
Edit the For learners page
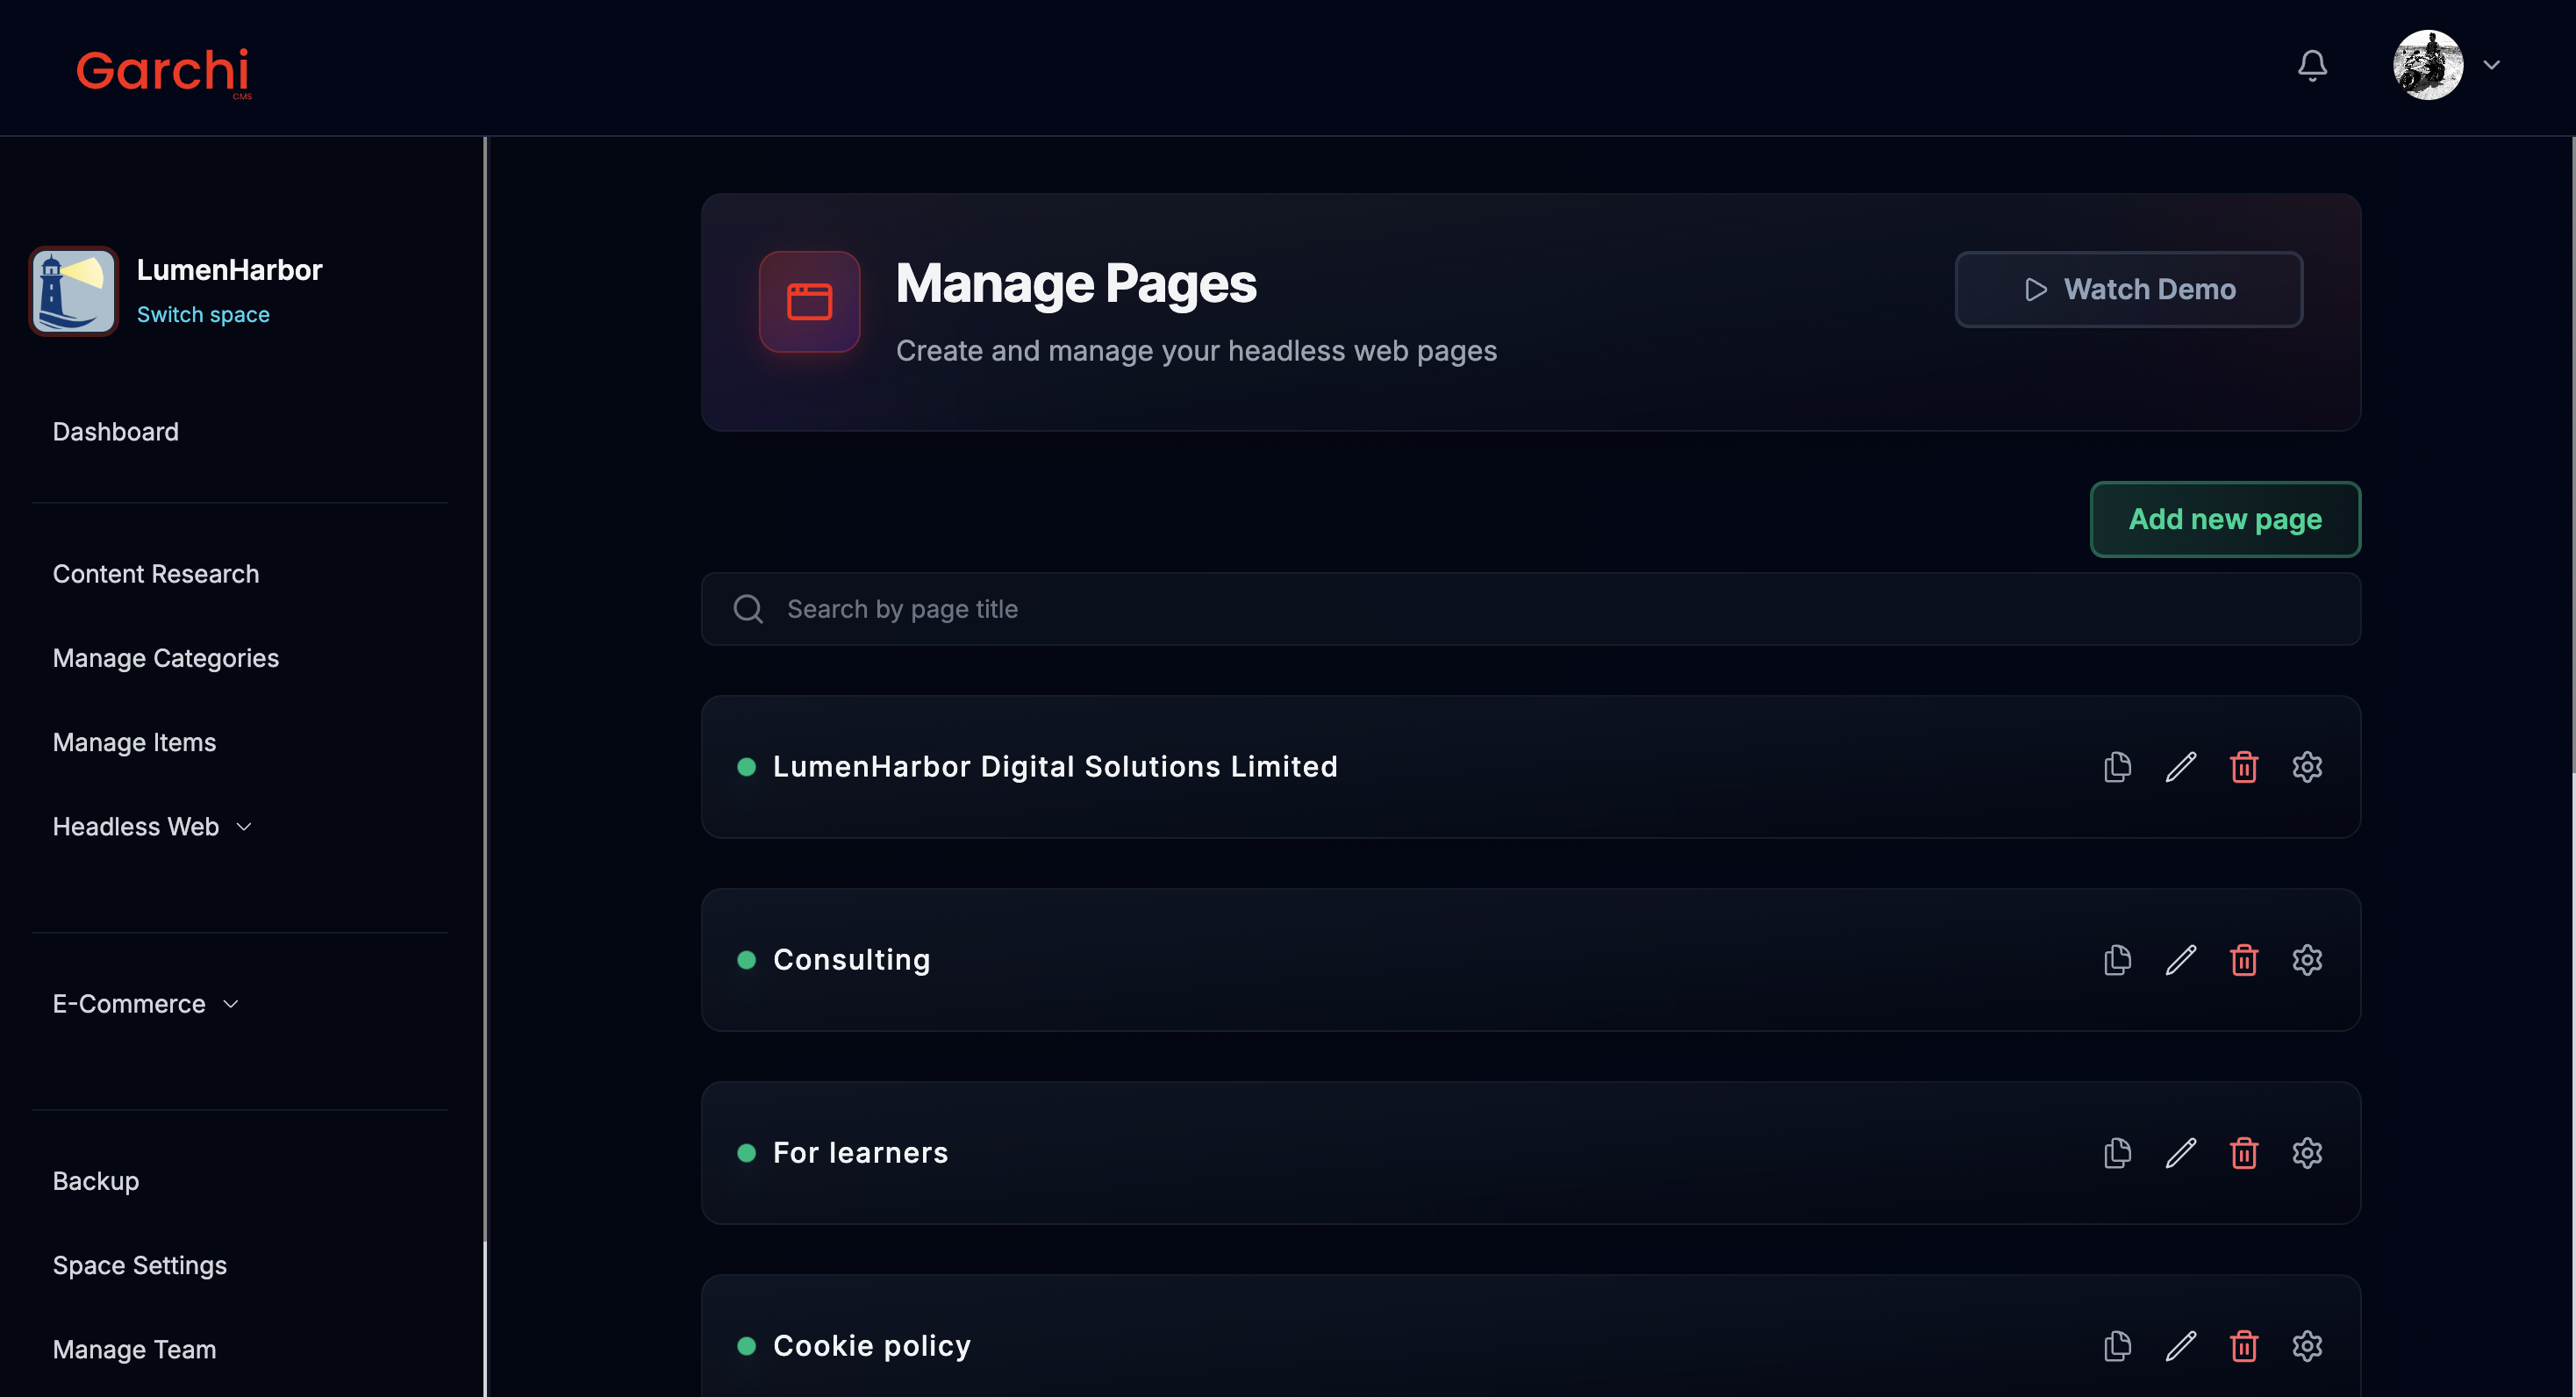(x=2181, y=1153)
